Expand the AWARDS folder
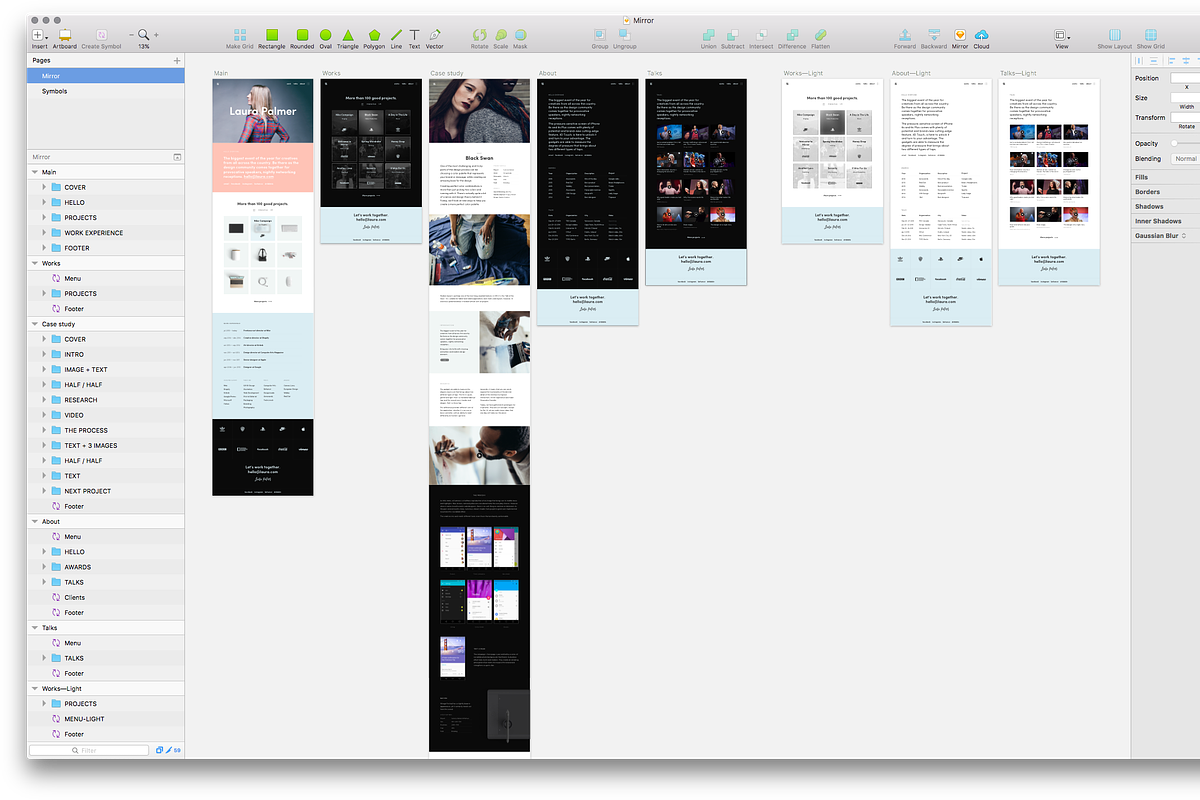The height and width of the screenshot is (800, 1200). [x=44, y=567]
